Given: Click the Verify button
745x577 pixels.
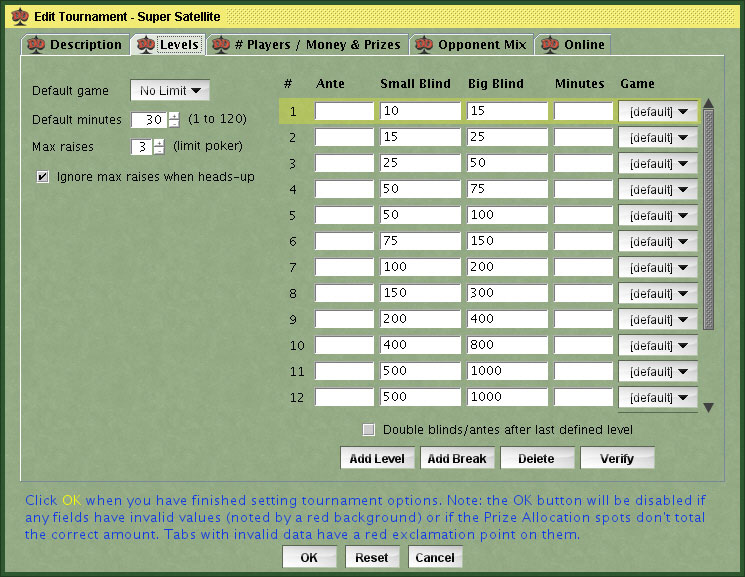Looking at the screenshot, I should point(617,458).
